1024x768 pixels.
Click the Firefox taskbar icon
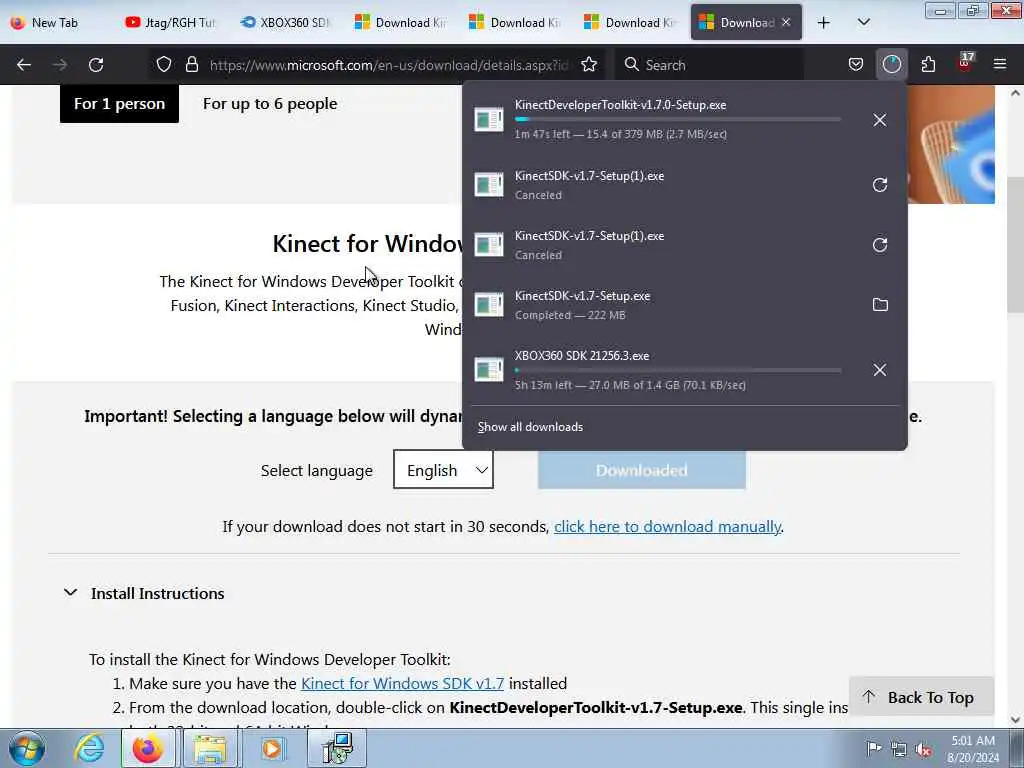click(148, 748)
